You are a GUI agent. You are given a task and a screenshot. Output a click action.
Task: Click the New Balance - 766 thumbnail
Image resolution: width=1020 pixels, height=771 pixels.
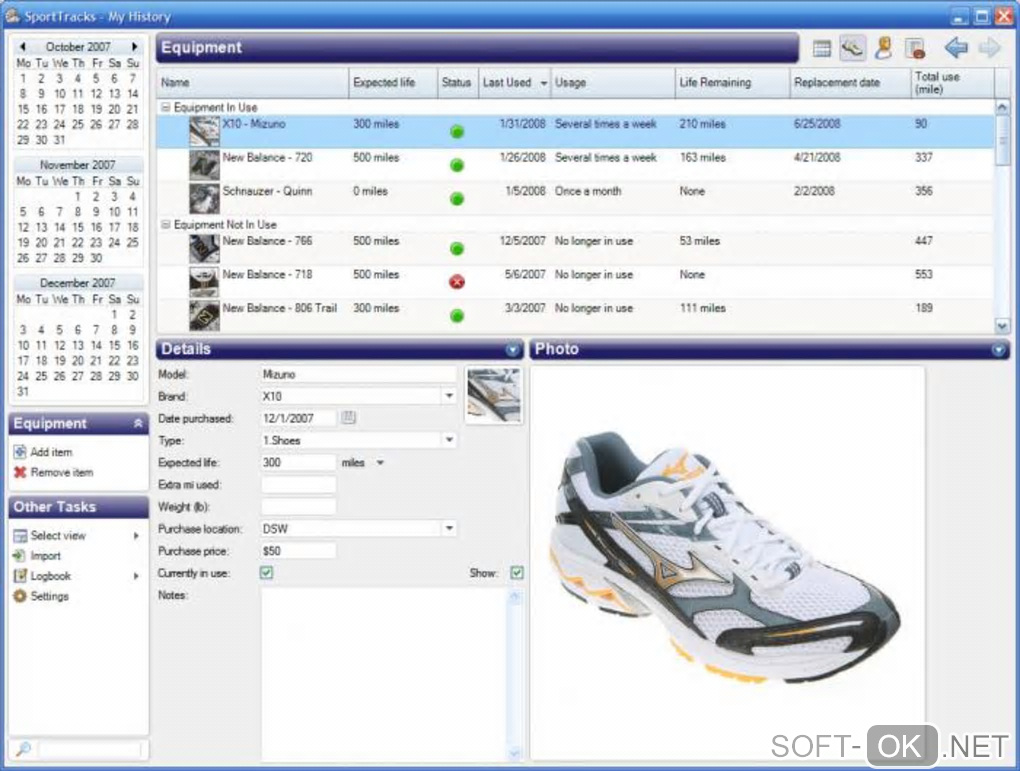pos(204,249)
